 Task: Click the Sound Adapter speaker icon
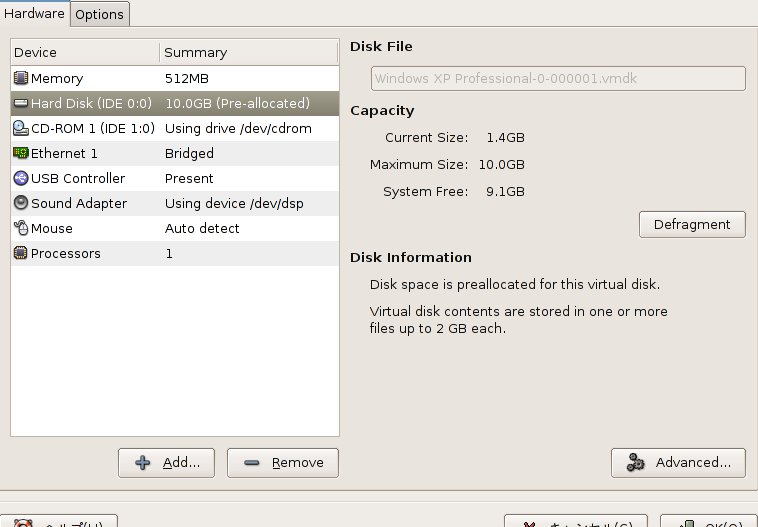coord(21,203)
